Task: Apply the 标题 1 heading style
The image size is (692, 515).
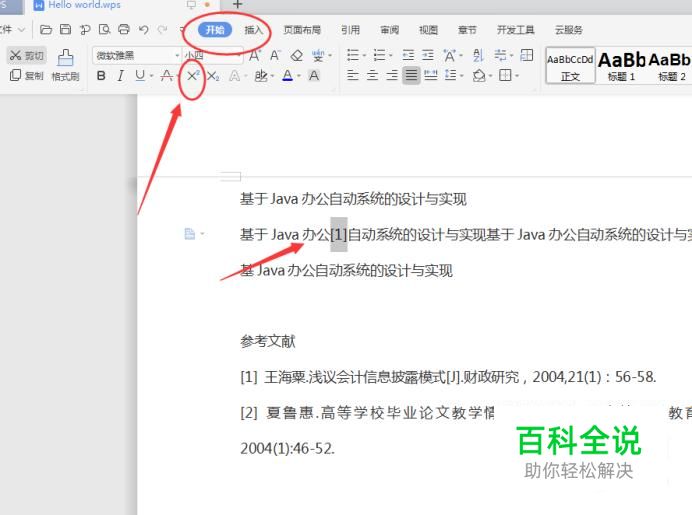Action: click(x=621, y=66)
